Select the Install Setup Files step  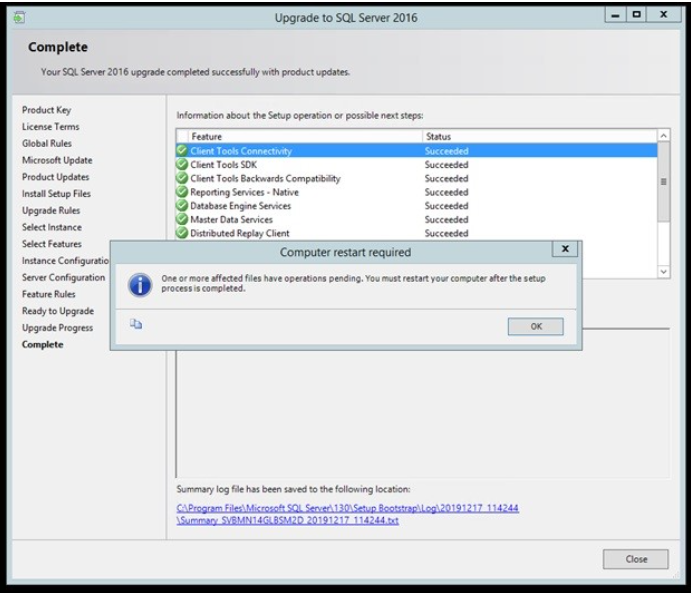click(56, 193)
